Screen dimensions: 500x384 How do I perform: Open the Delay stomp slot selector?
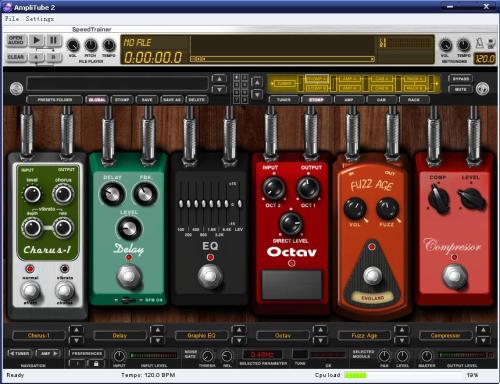coord(120,335)
